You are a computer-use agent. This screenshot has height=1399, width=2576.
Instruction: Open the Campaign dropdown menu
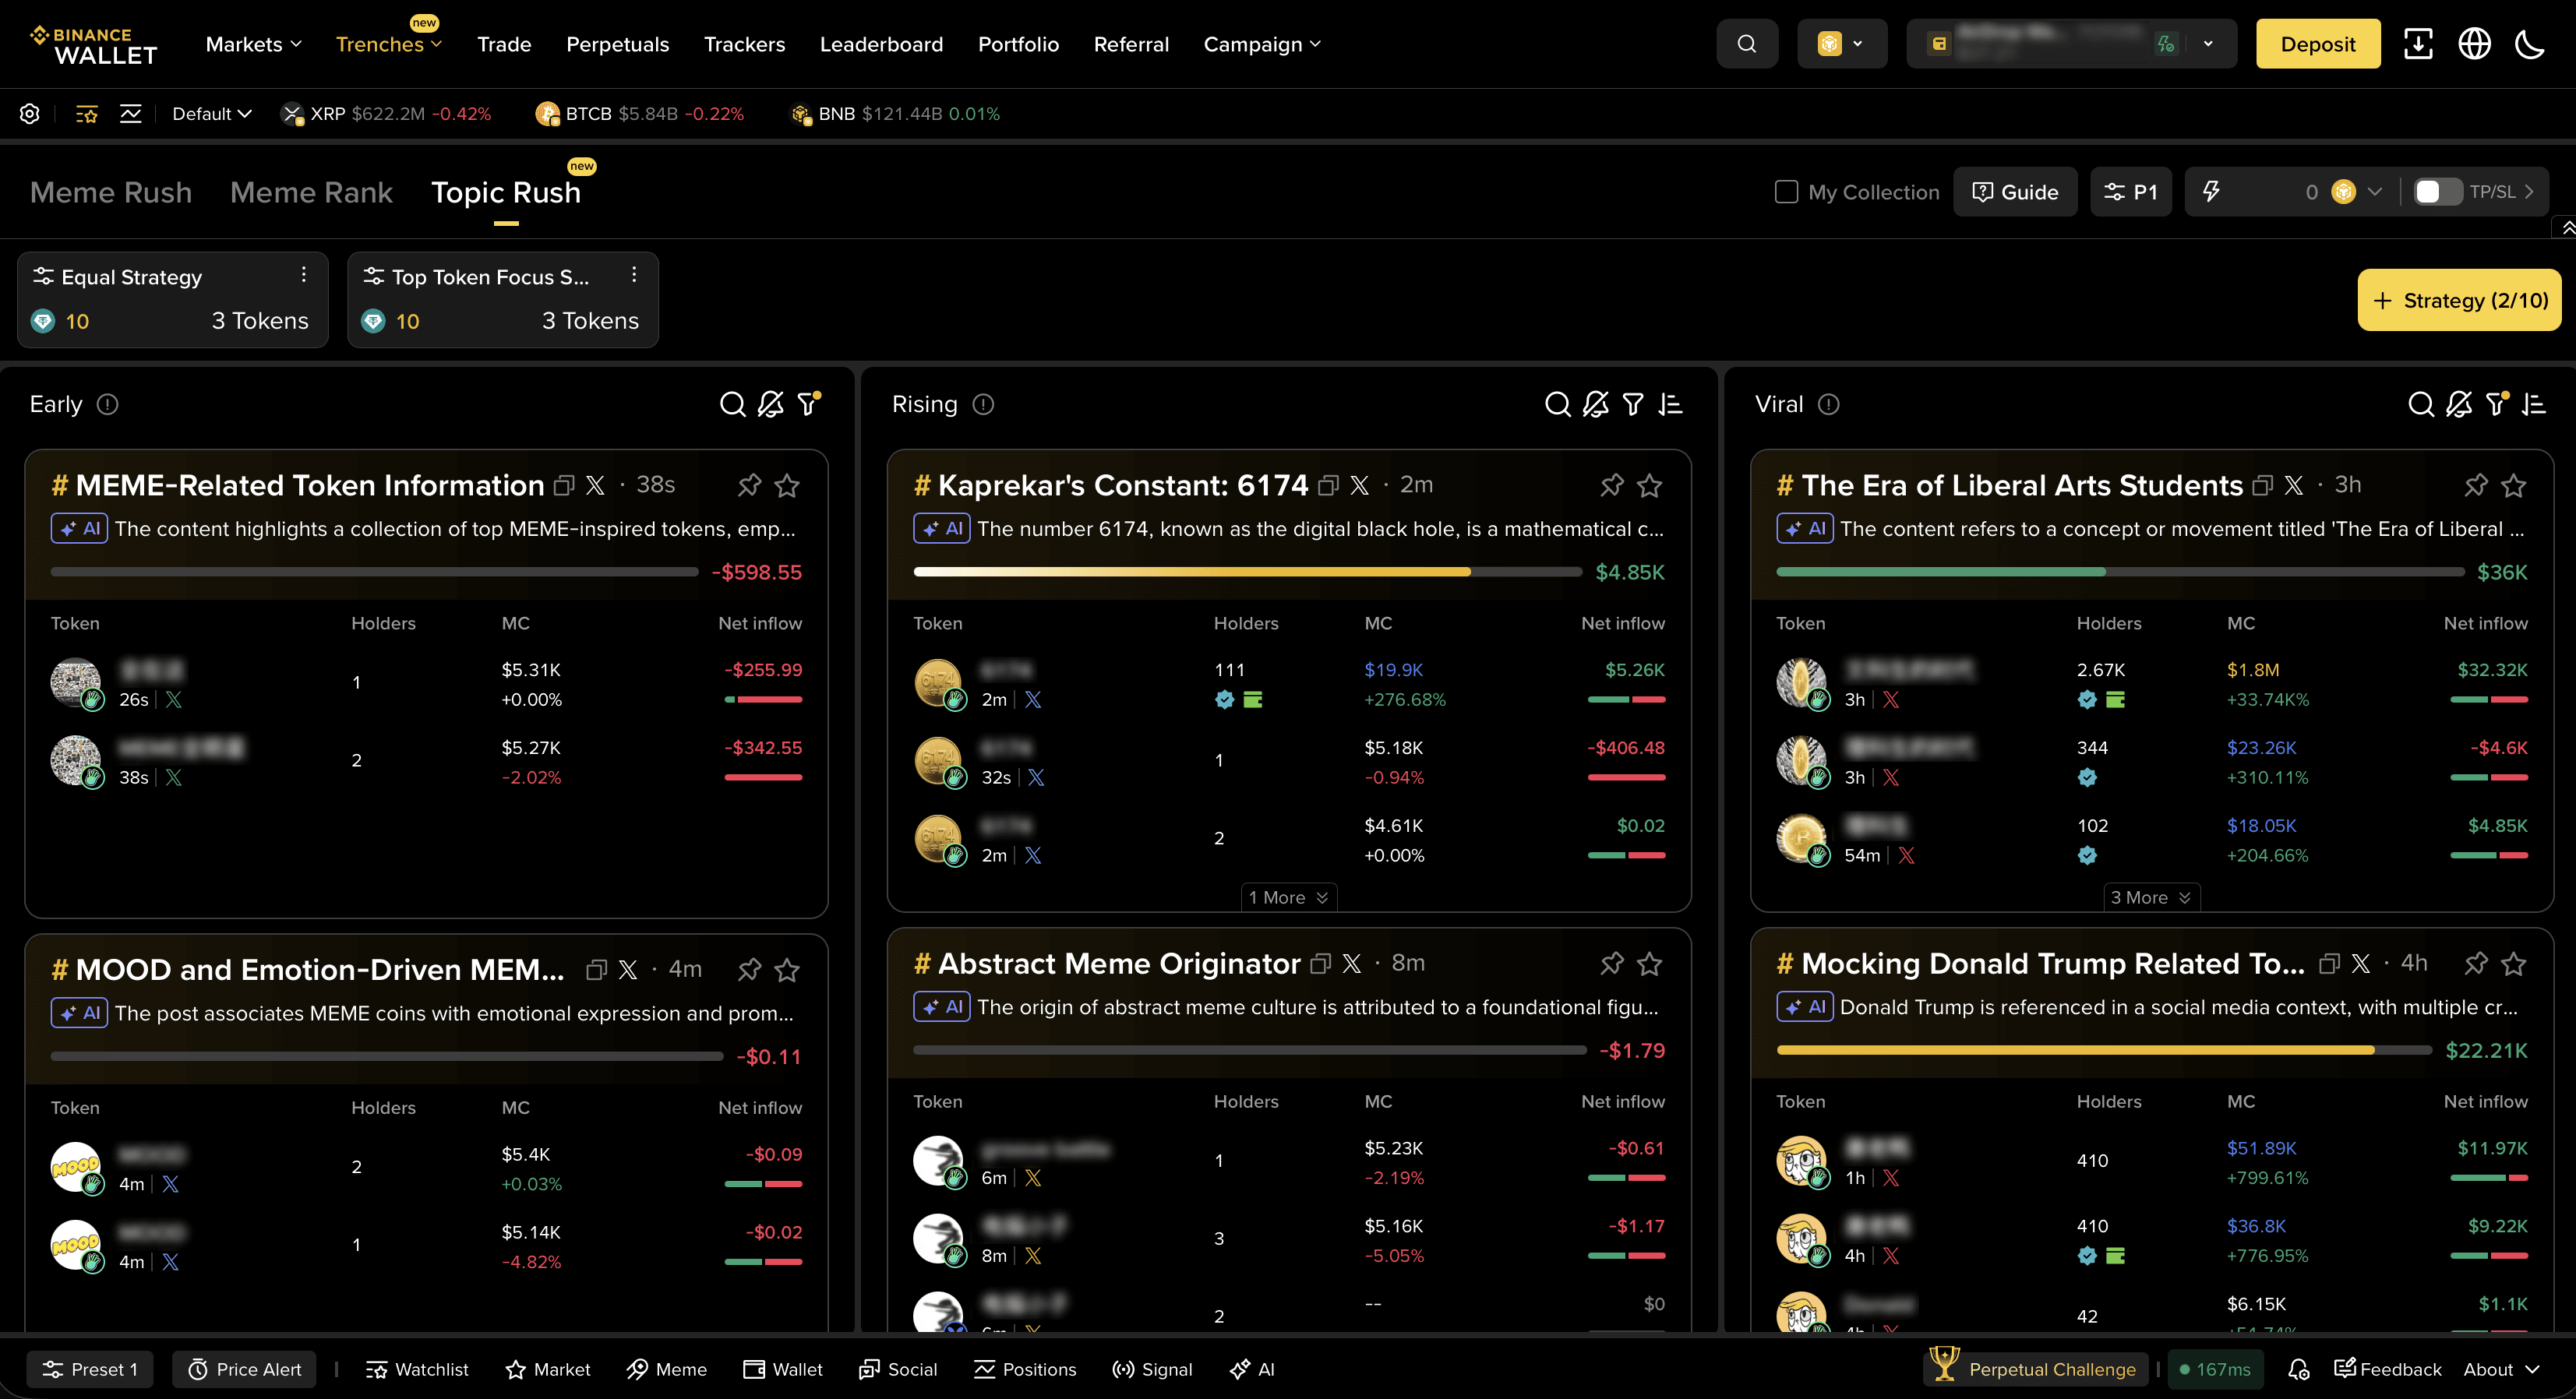(x=1261, y=44)
